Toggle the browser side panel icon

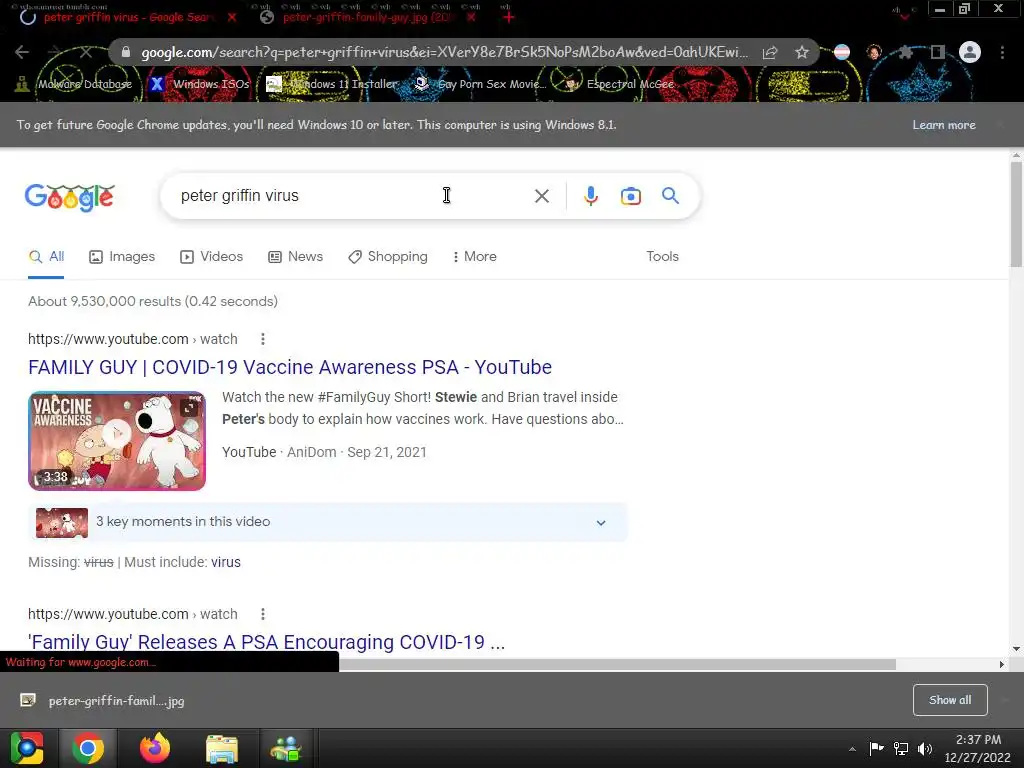[x=938, y=52]
